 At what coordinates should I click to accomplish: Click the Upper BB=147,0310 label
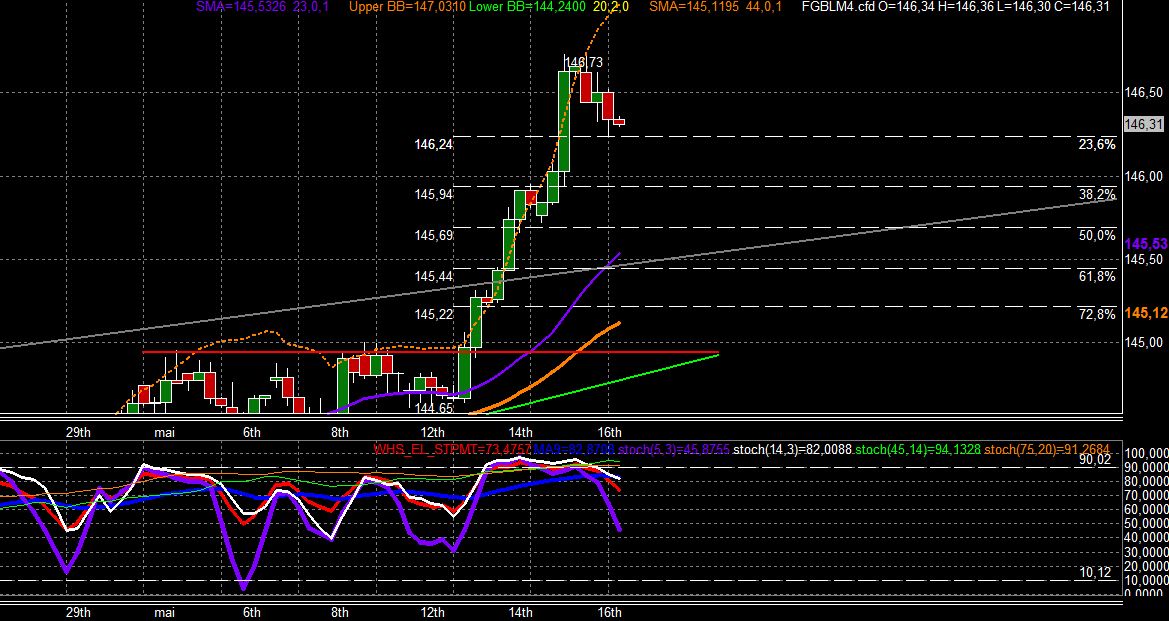[407, 7]
